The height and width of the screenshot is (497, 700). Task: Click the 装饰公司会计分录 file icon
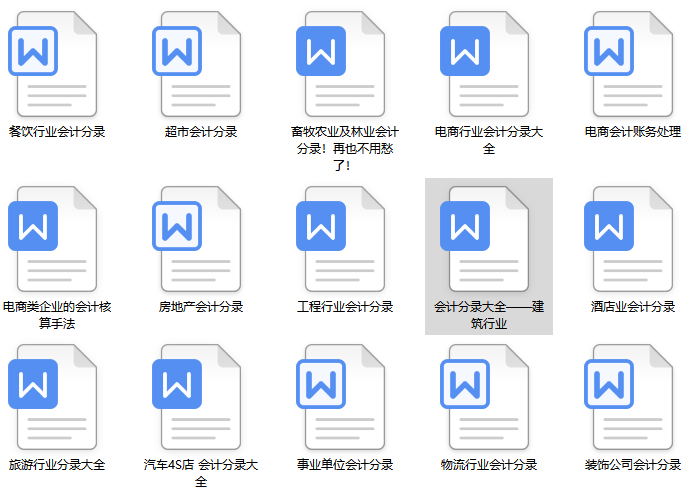(x=629, y=397)
